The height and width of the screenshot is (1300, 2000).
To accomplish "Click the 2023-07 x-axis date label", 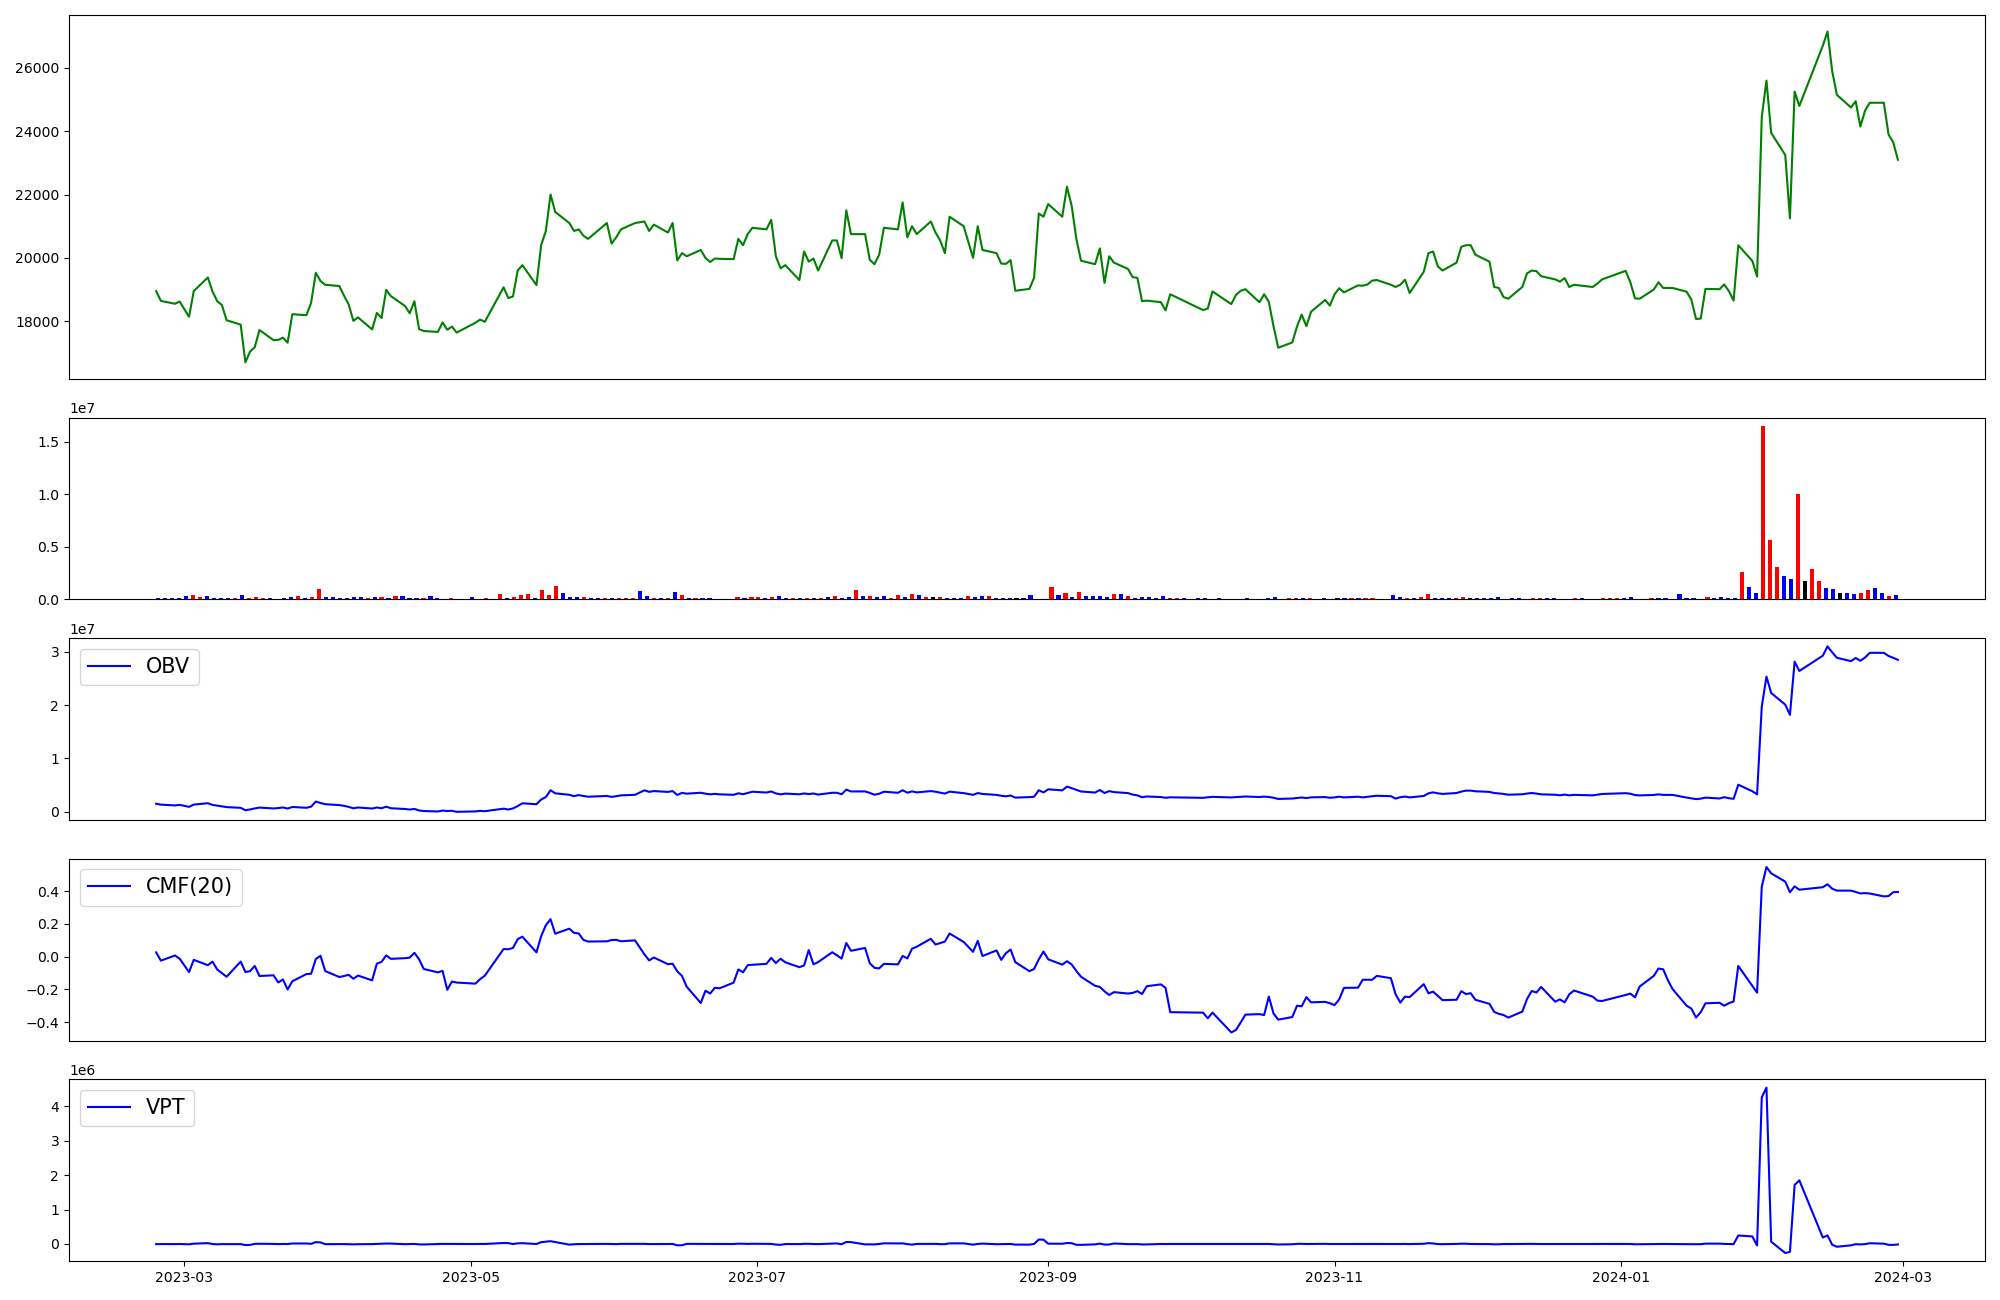I will (757, 1277).
